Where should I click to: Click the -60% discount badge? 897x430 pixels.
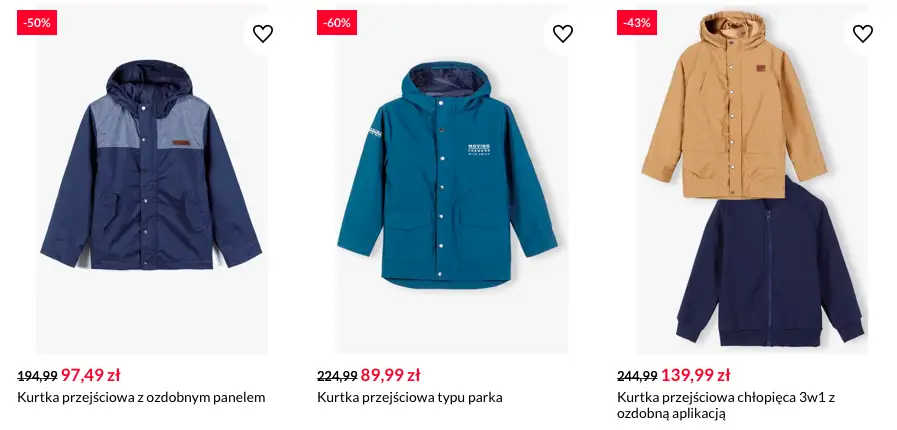point(337,22)
